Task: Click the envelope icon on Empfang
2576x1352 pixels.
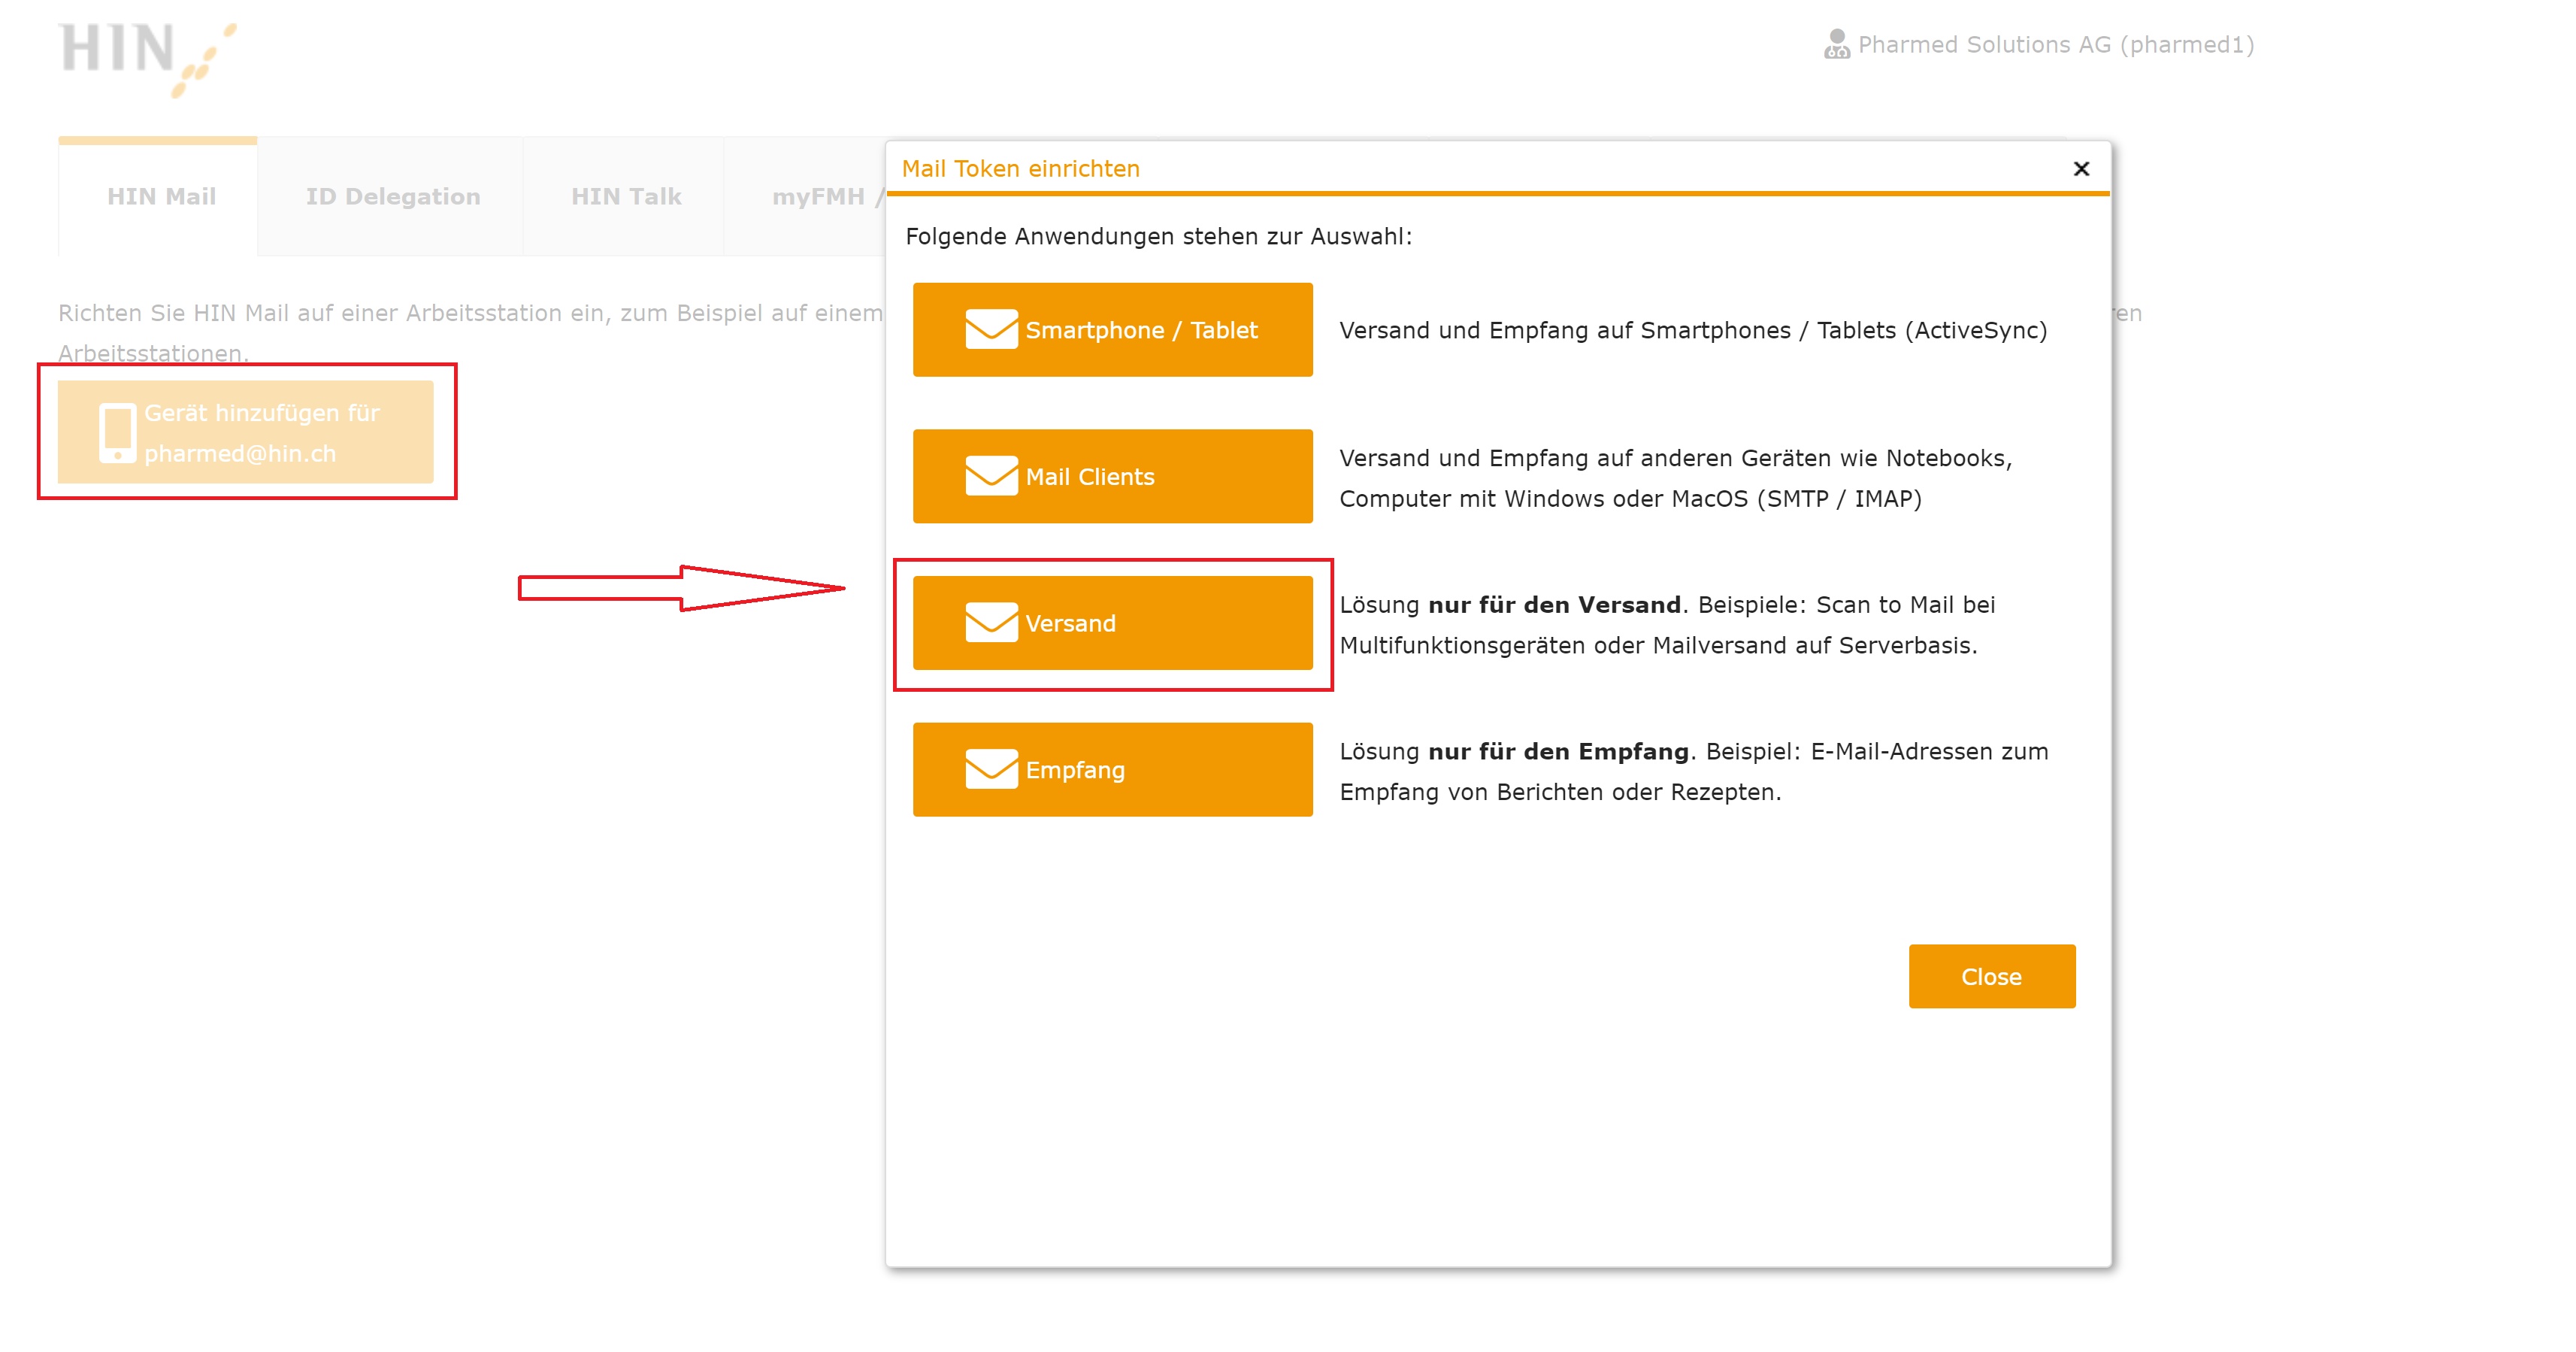Action: 991,770
